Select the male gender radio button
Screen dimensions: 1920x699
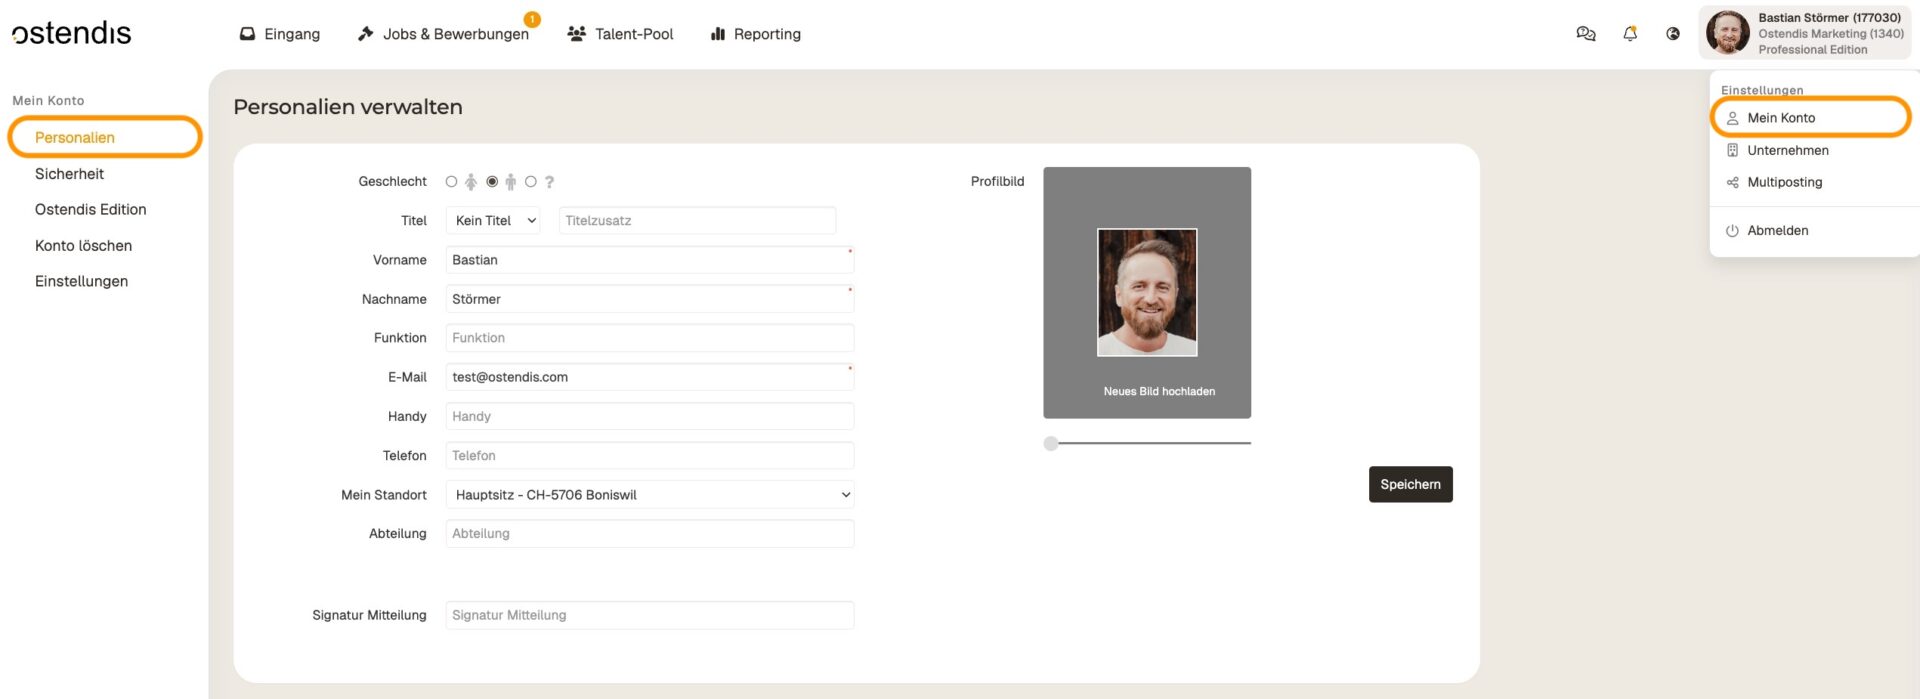pos(492,182)
